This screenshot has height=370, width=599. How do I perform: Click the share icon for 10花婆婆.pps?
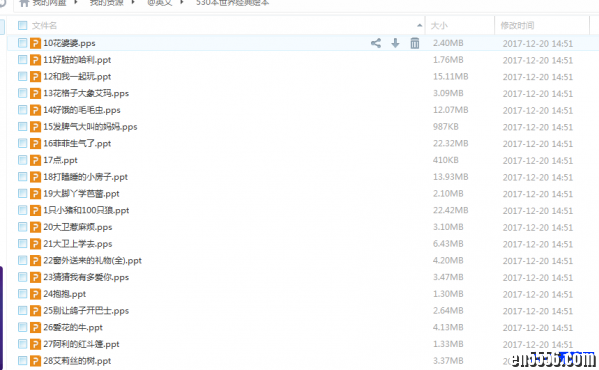pyautogui.click(x=376, y=43)
